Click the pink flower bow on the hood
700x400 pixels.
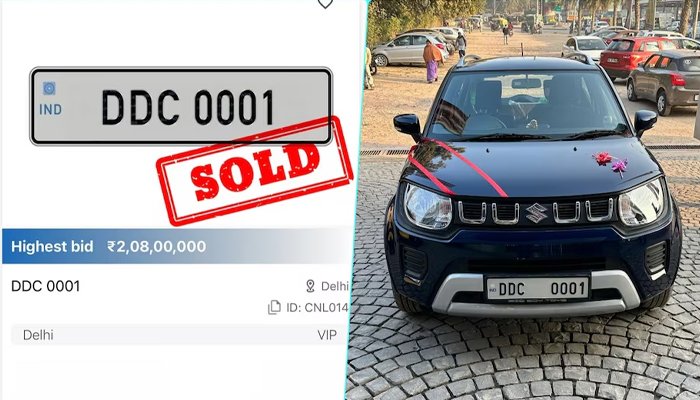click(x=611, y=163)
